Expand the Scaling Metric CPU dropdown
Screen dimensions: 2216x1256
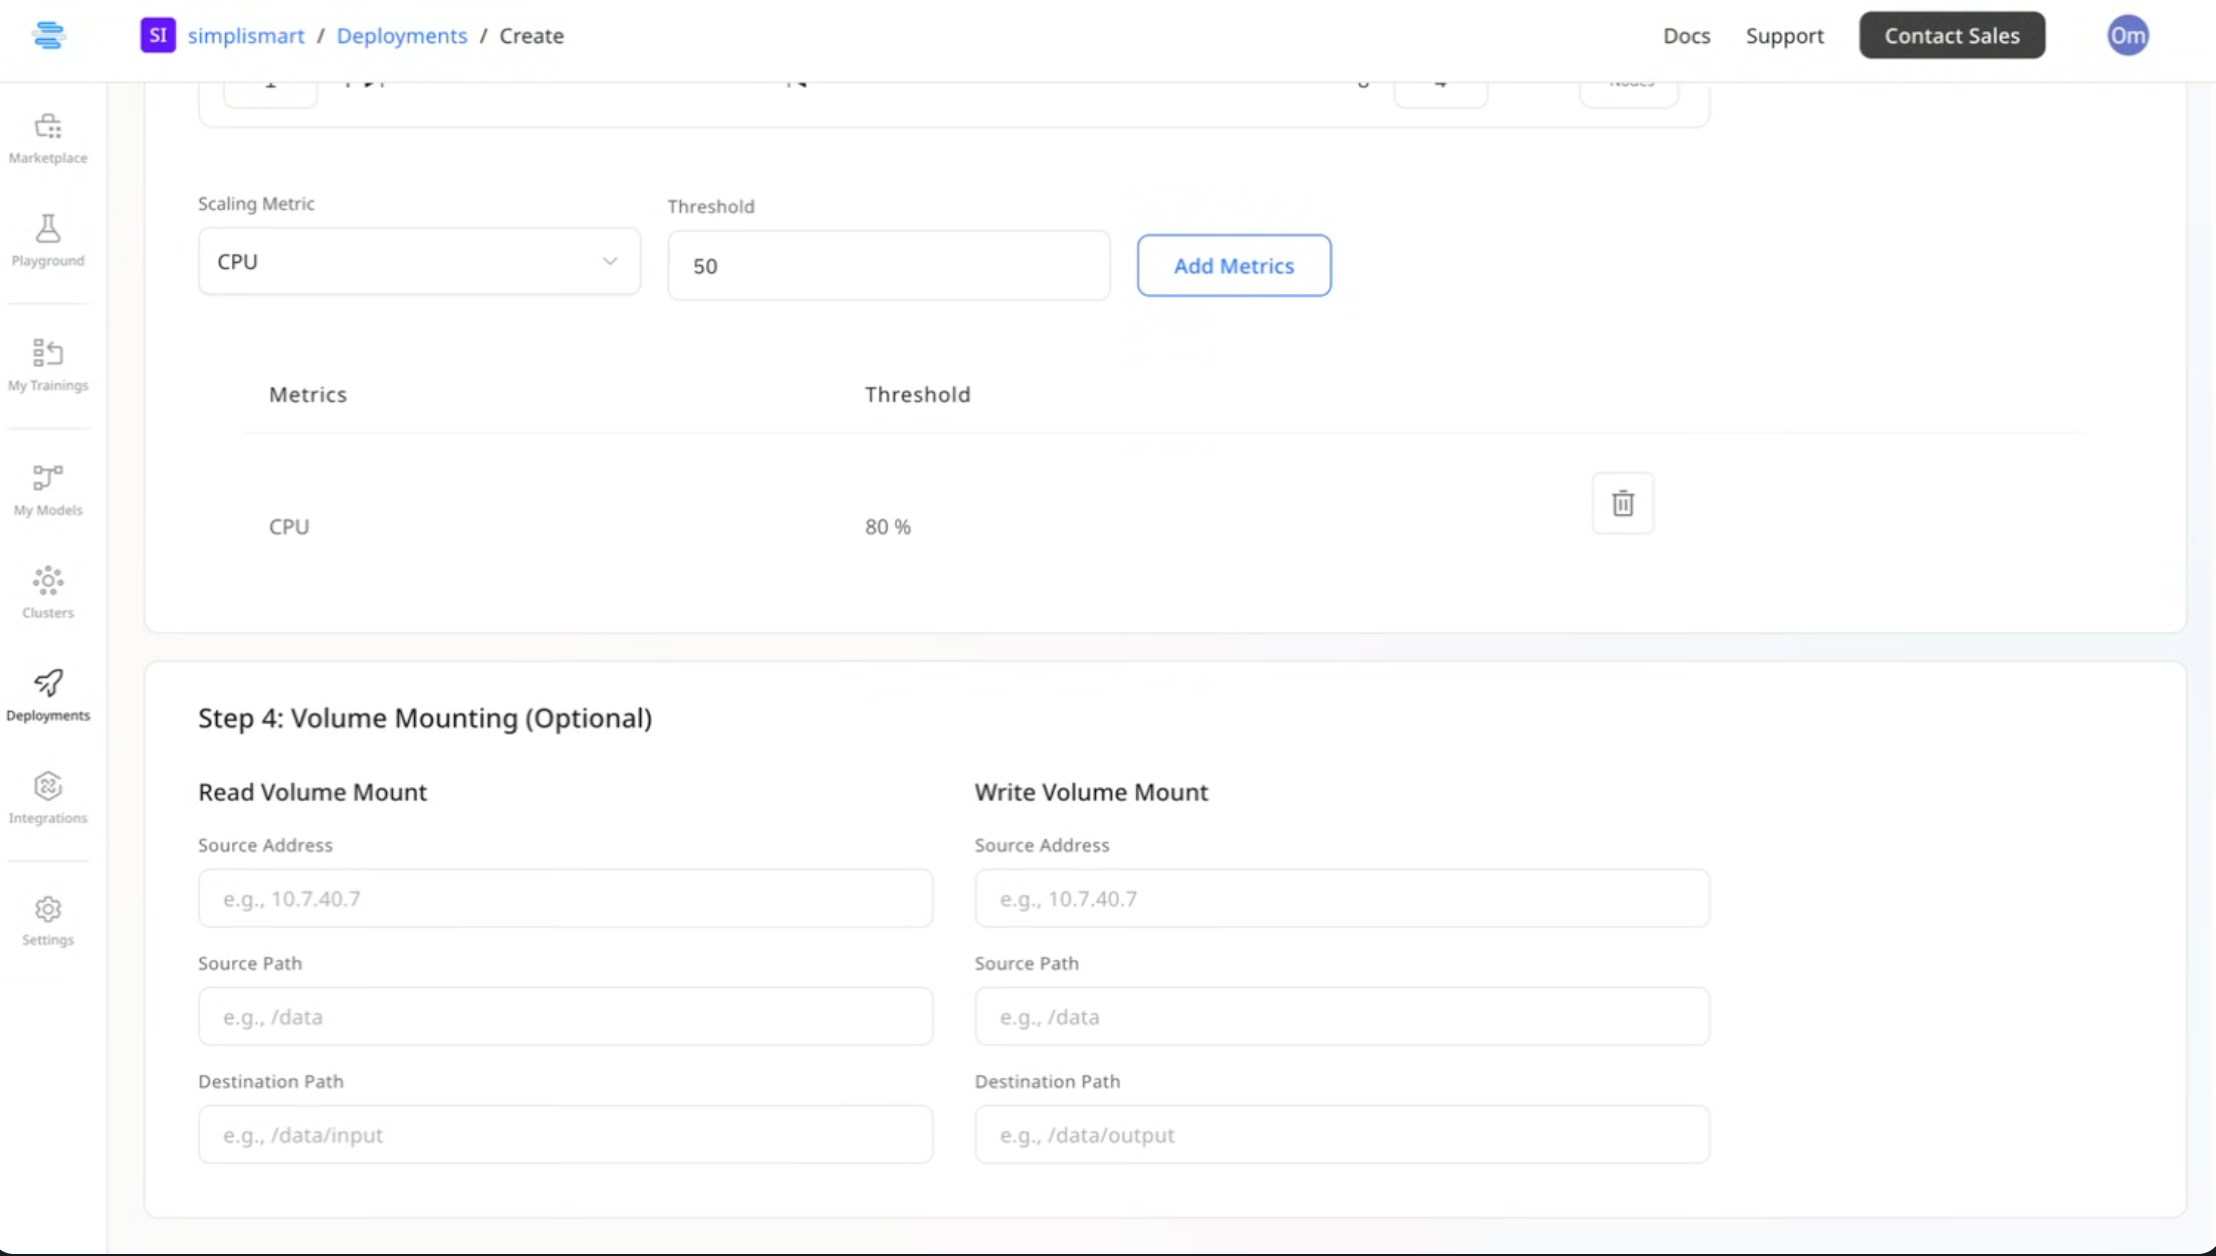click(x=419, y=262)
